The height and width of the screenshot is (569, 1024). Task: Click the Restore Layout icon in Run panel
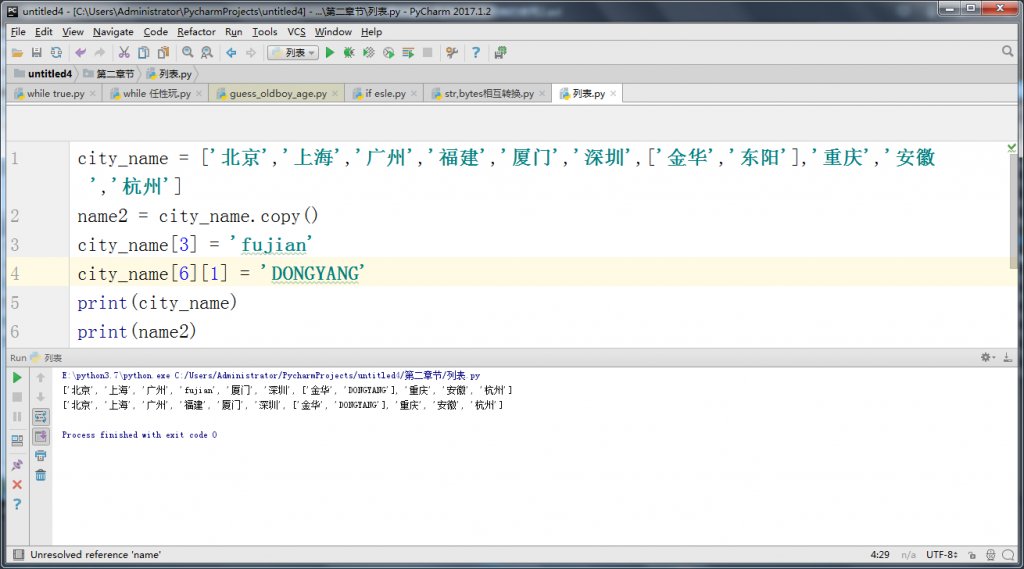click(17, 441)
